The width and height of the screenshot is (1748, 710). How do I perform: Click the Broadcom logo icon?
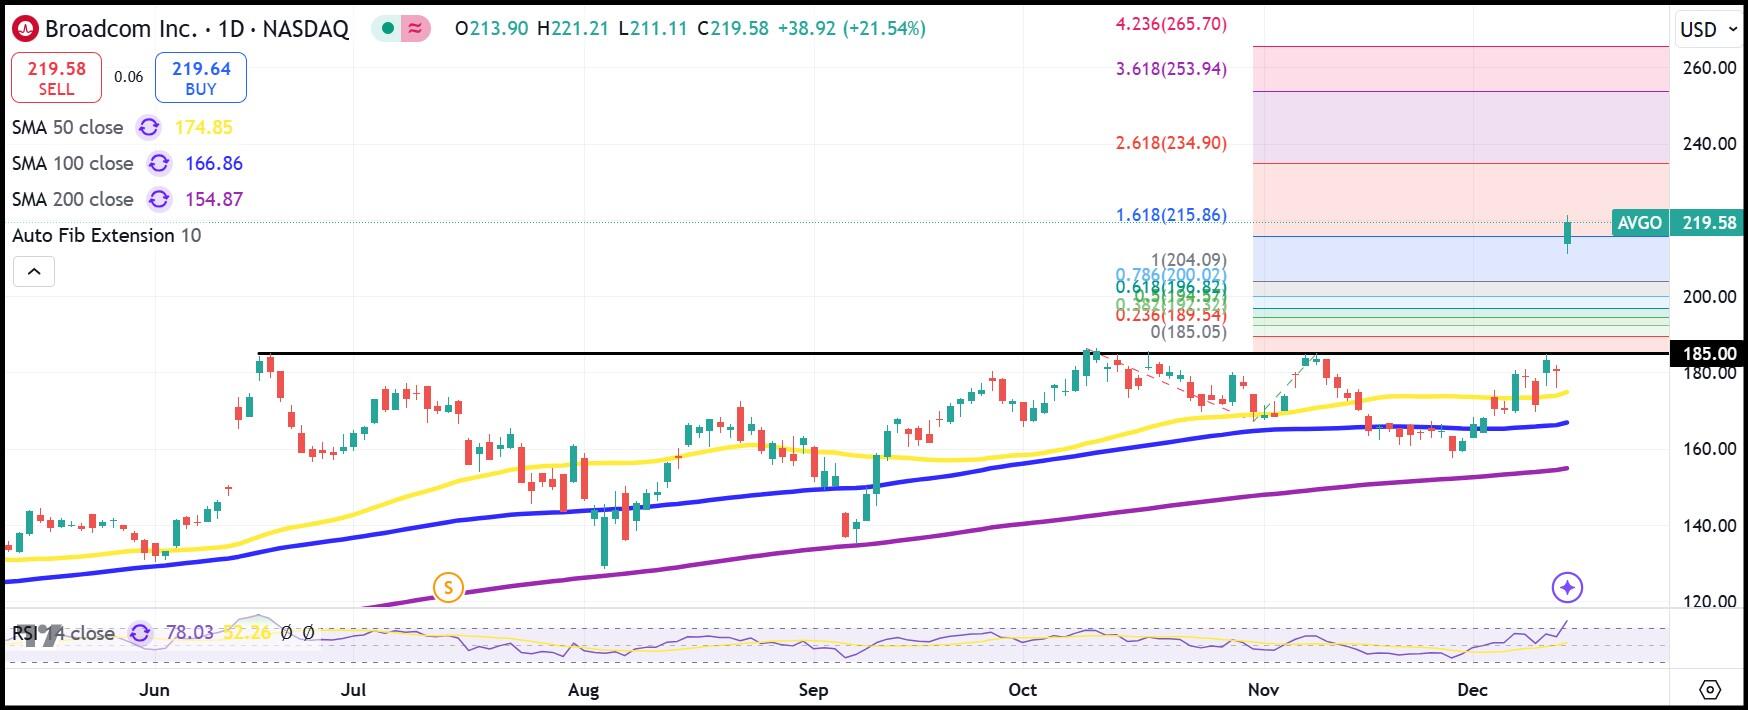[25, 29]
